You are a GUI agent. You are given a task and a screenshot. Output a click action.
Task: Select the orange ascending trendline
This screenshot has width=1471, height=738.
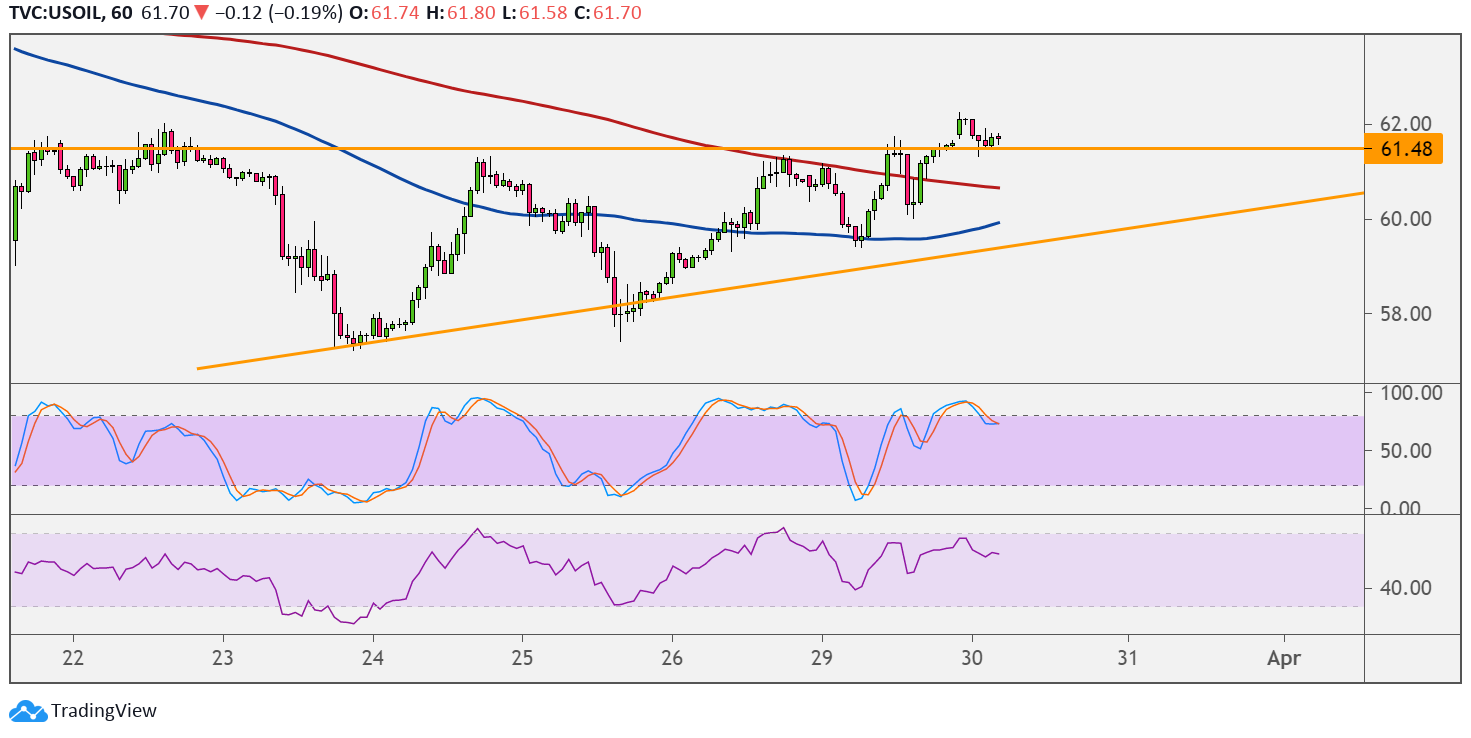(780, 280)
